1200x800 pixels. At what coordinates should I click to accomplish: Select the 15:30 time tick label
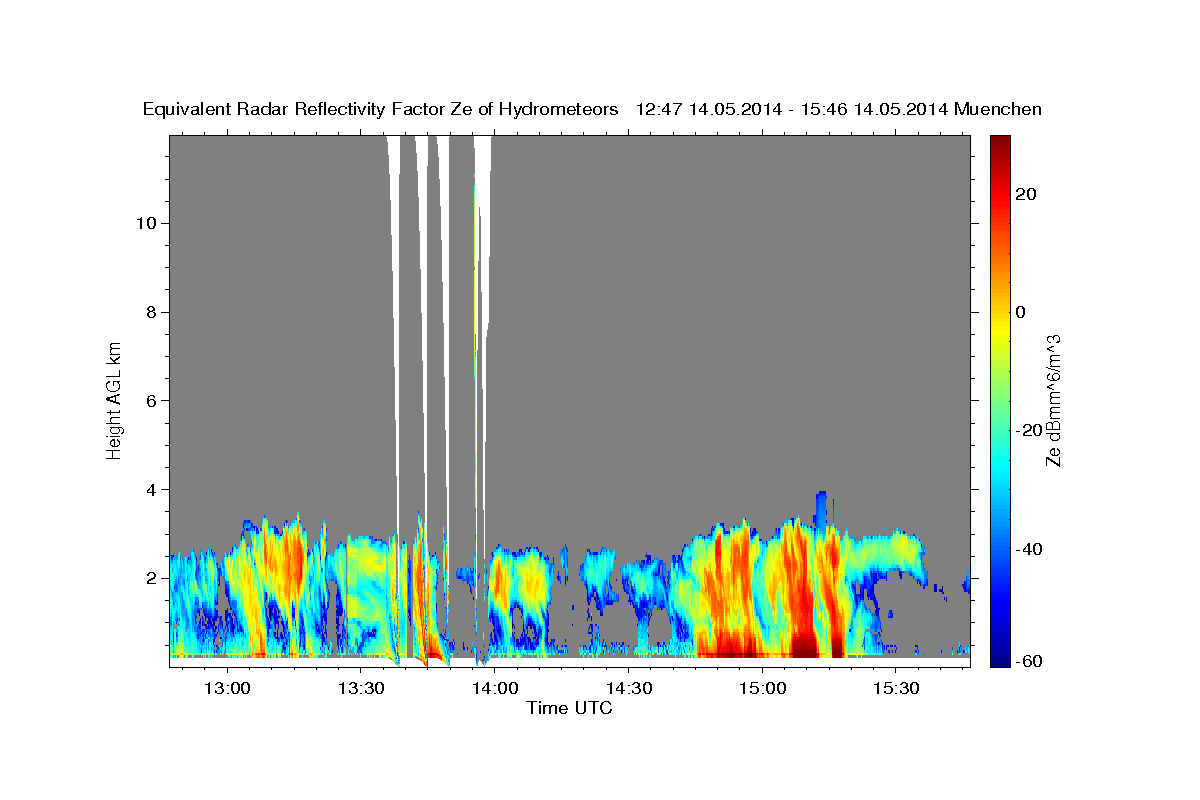pyautogui.click(x=897, y=688)
